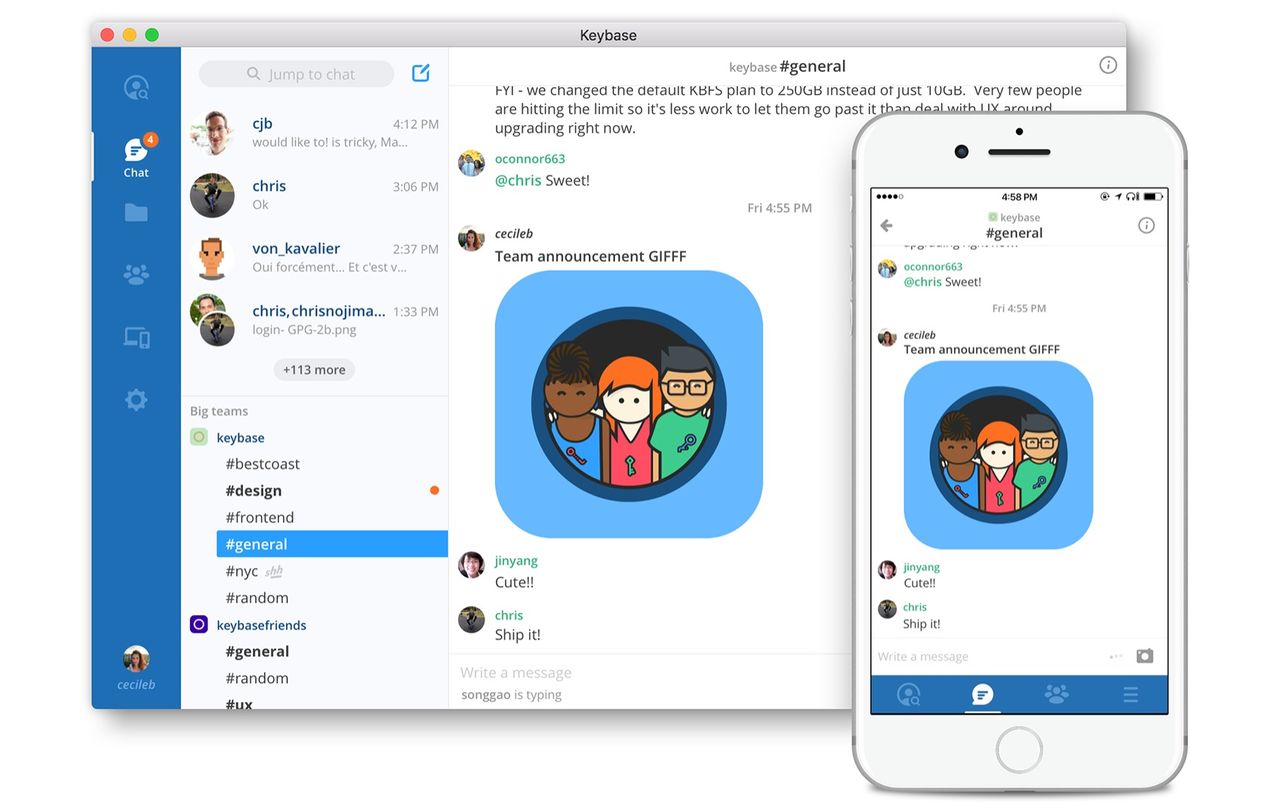Click jinyang username in desktop chat
This screenshot has width=1280, height=809.
click(516, 561)
